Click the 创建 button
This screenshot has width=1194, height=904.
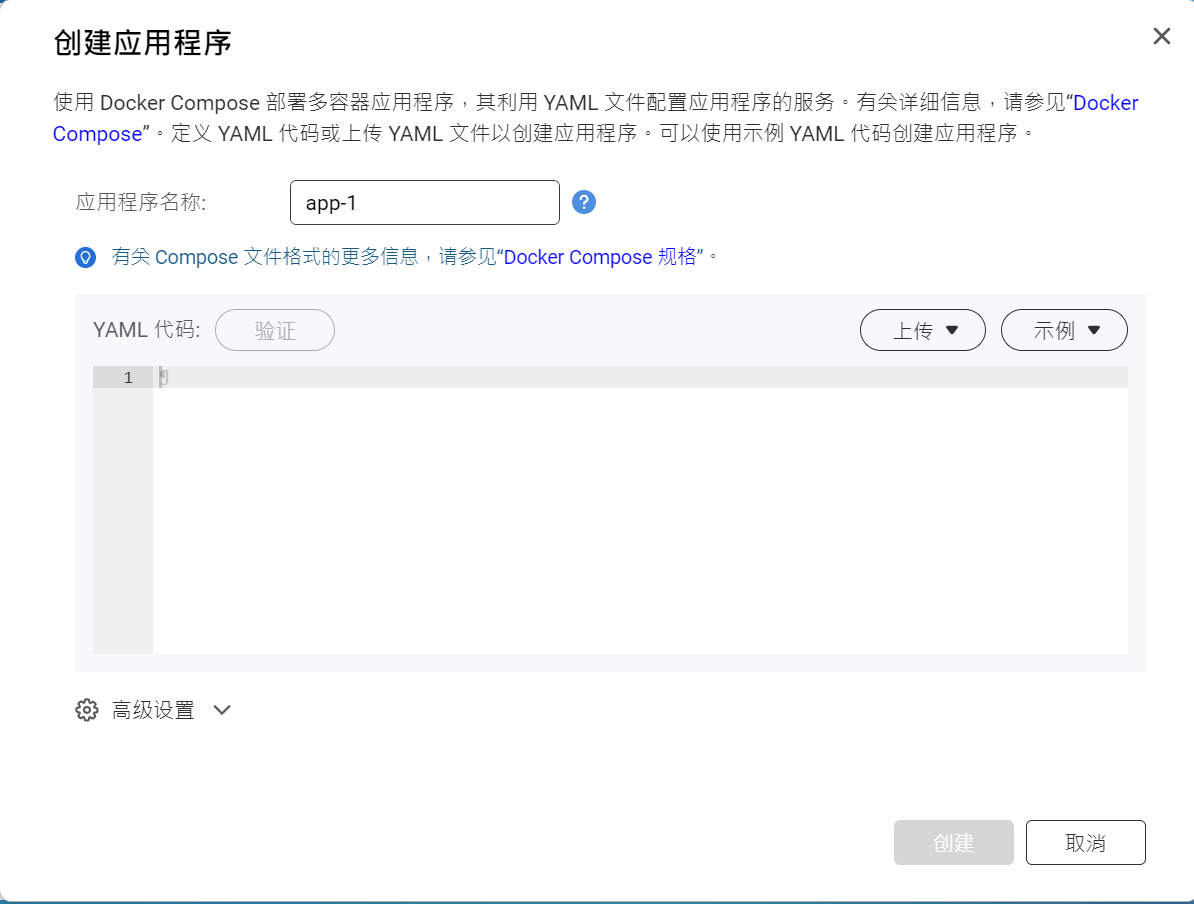click(x=953, y=842)
